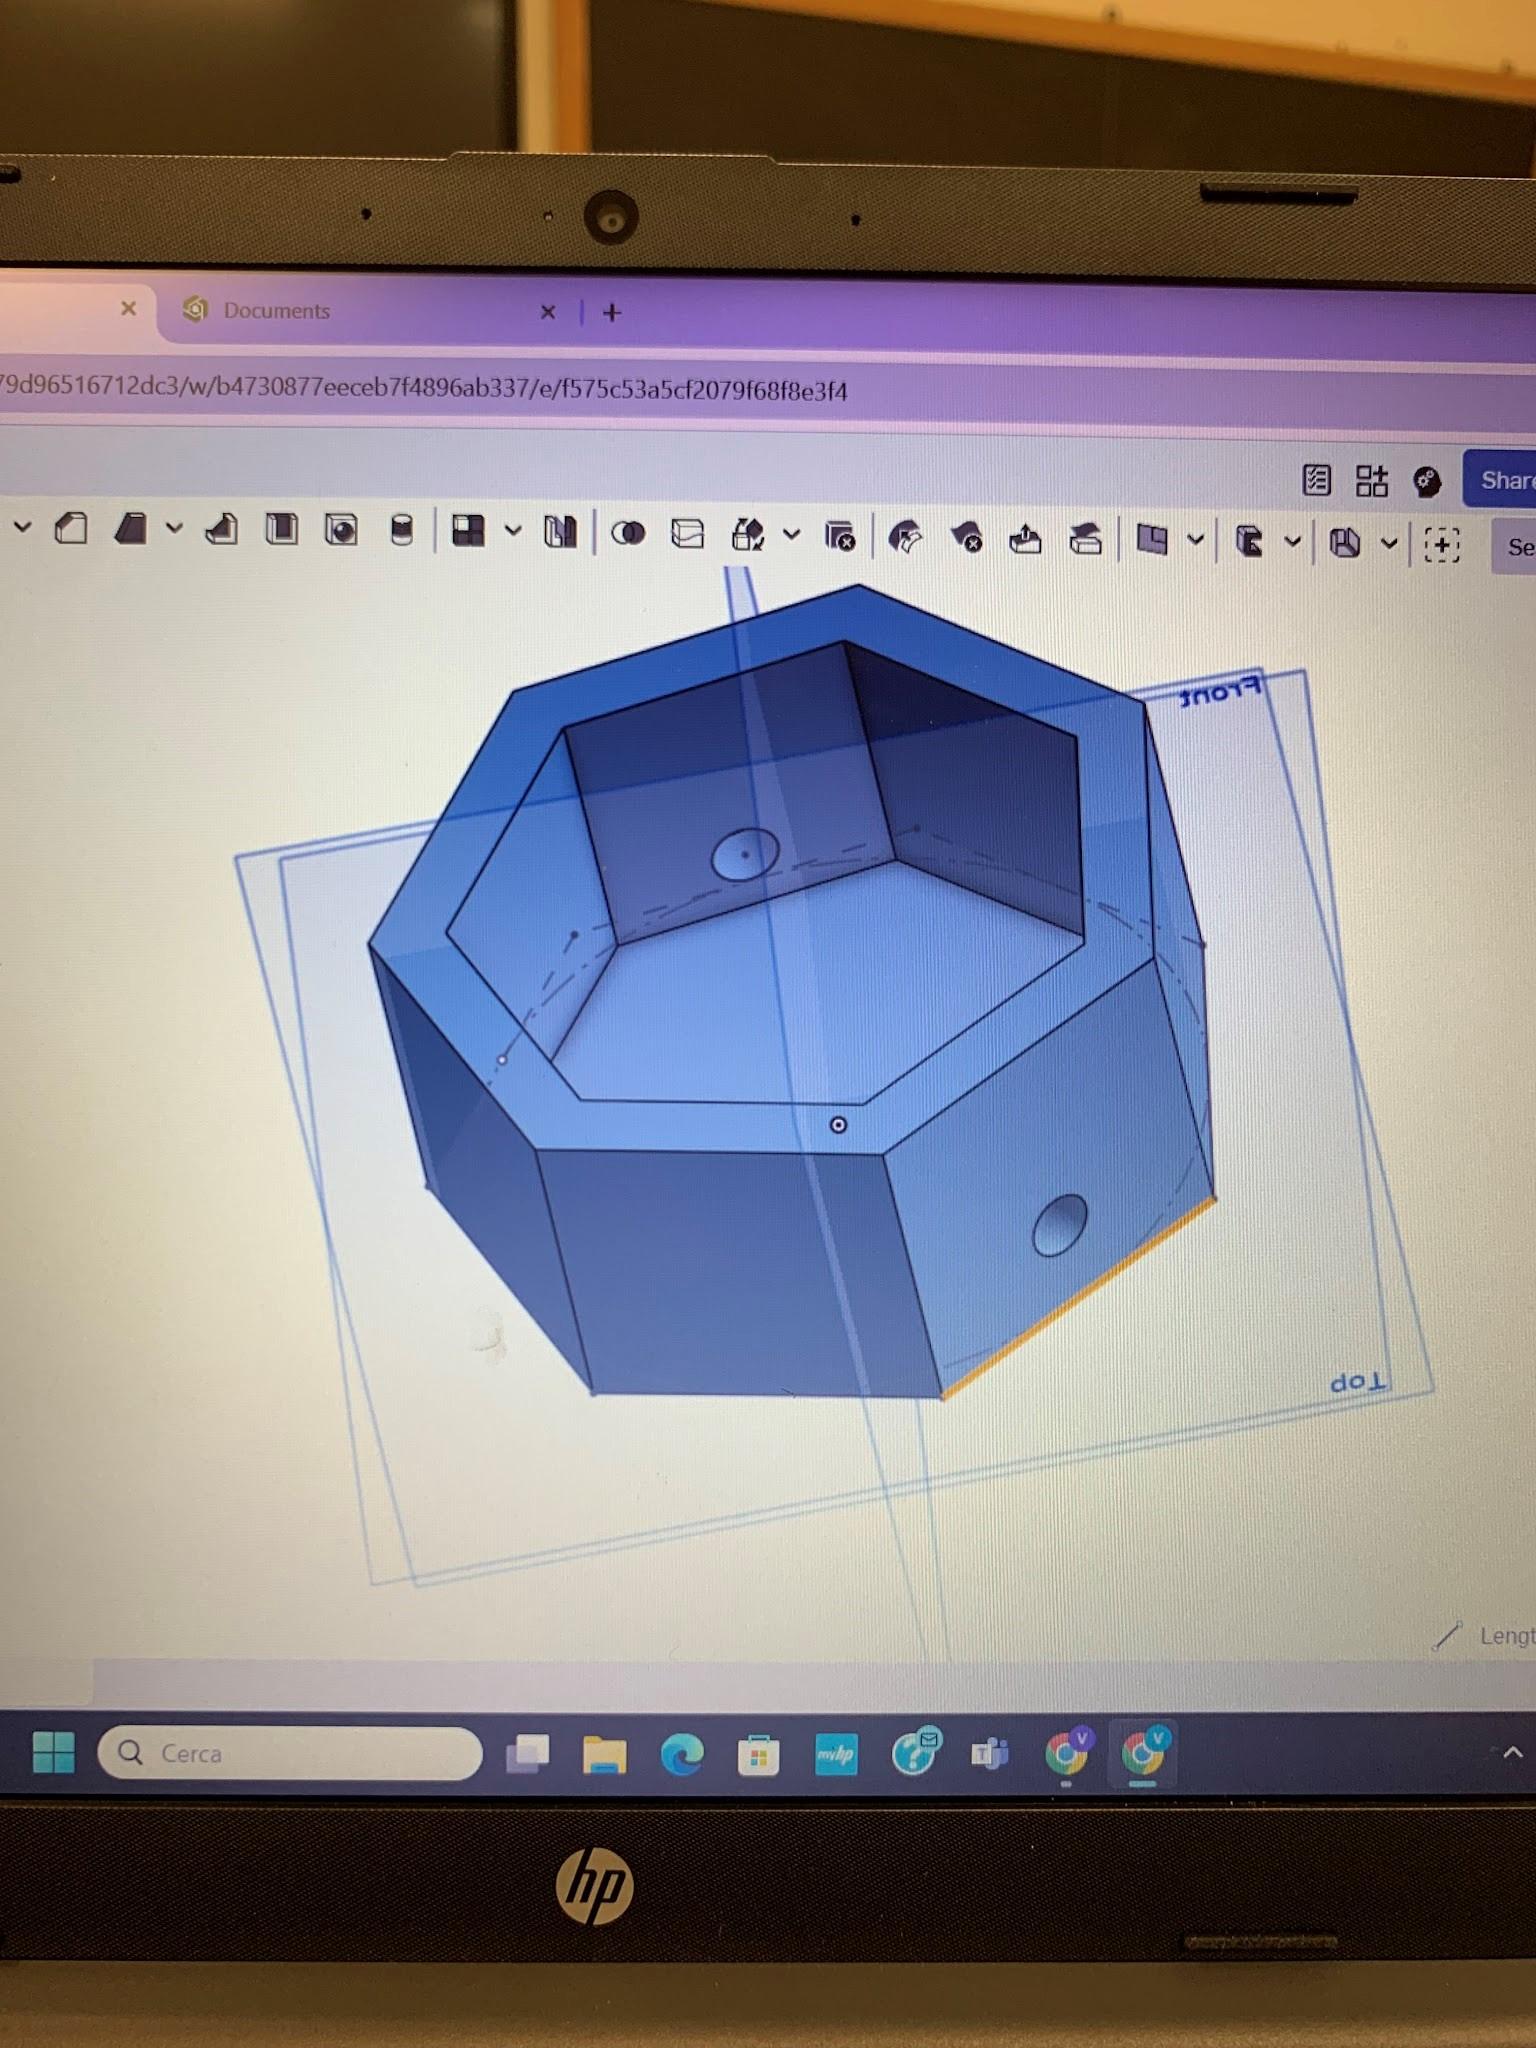Select the Transform tool
Image resolution: width=1536 pixels, height=2048 pixels.
pos(748,535)
